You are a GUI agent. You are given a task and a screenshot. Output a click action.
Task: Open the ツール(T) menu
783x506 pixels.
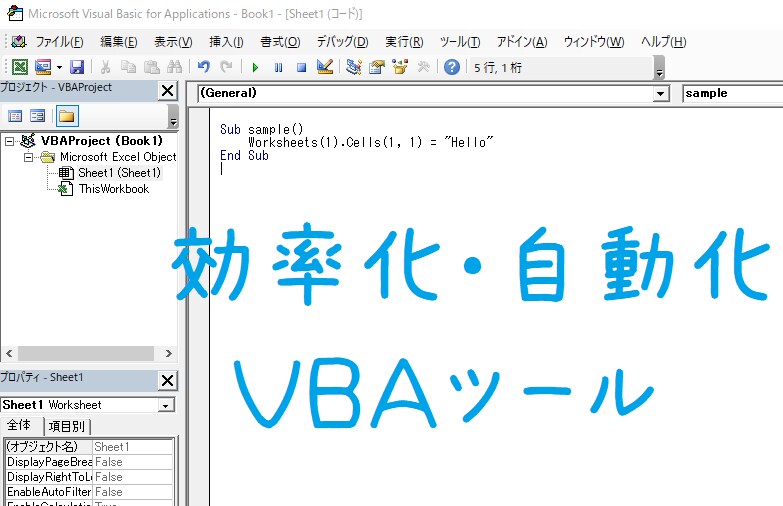(459, 41)
